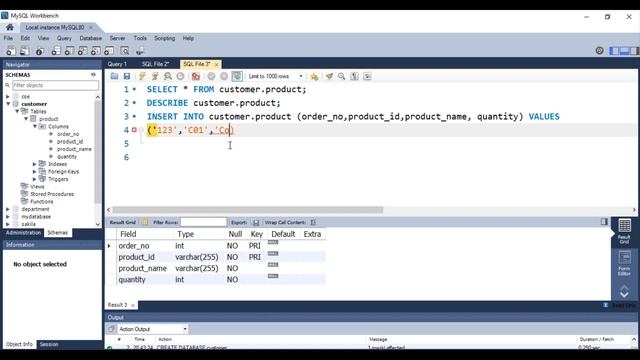Click the create new stored procedure icon
This screenshot has height=360, width=640.
(96, 51)
